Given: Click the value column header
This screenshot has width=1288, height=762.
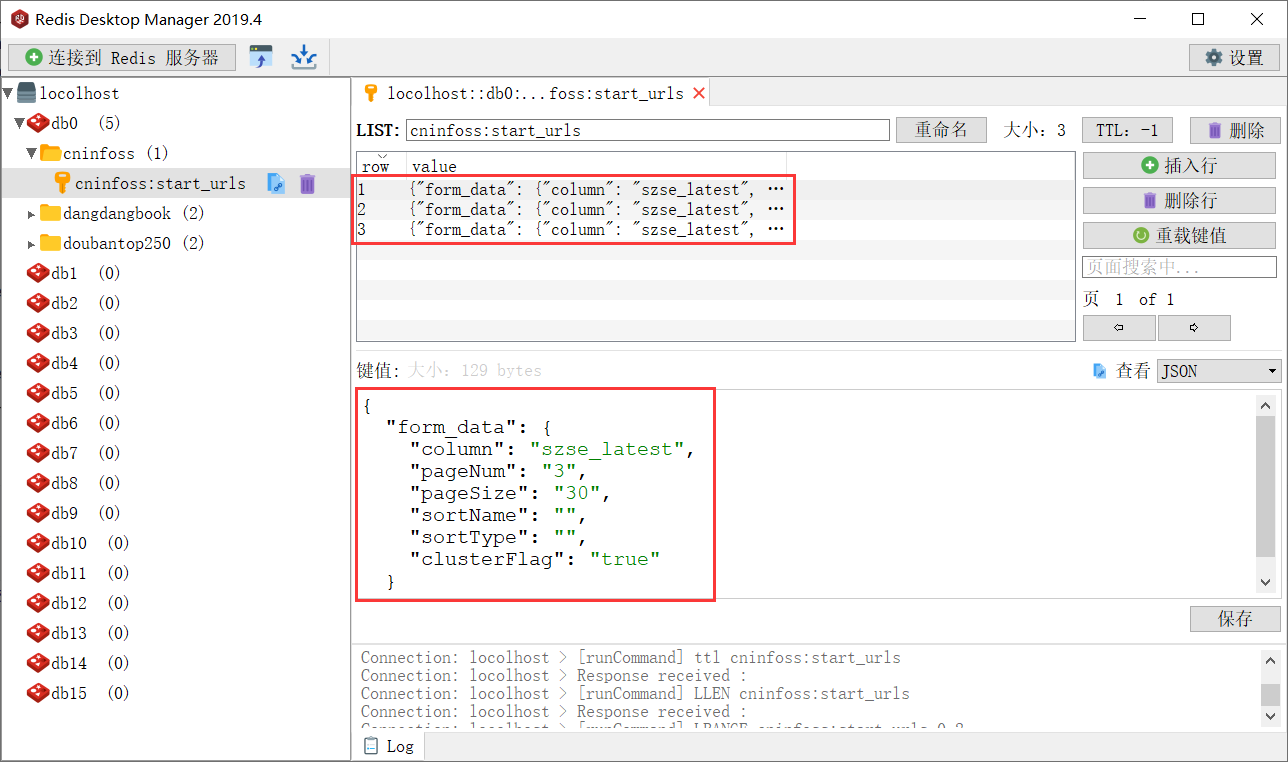Looking at the screenshot, I should tap(596, 165).
